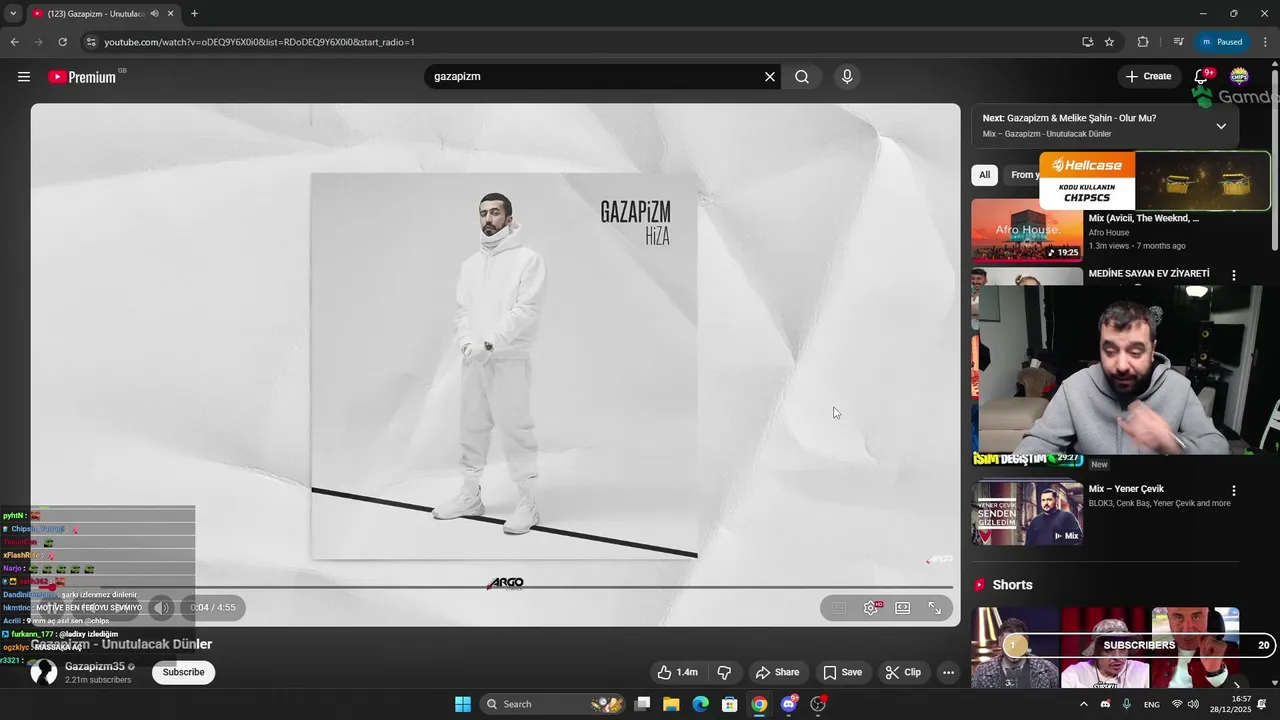Open the MEDİNE SAYAN EV ZİYARETİ title
Viewport: 1280px width, 720px height.
coord(1149,274)
